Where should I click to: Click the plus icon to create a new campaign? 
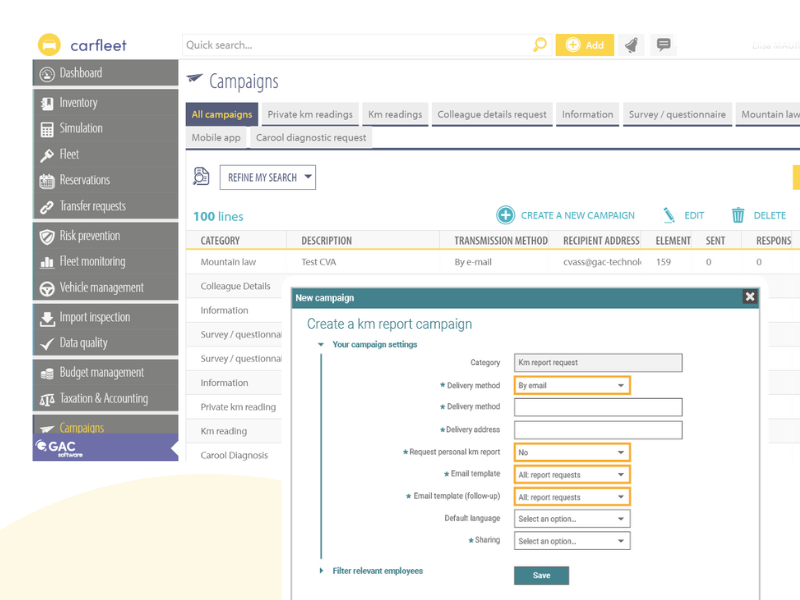(x=506, y=215)
